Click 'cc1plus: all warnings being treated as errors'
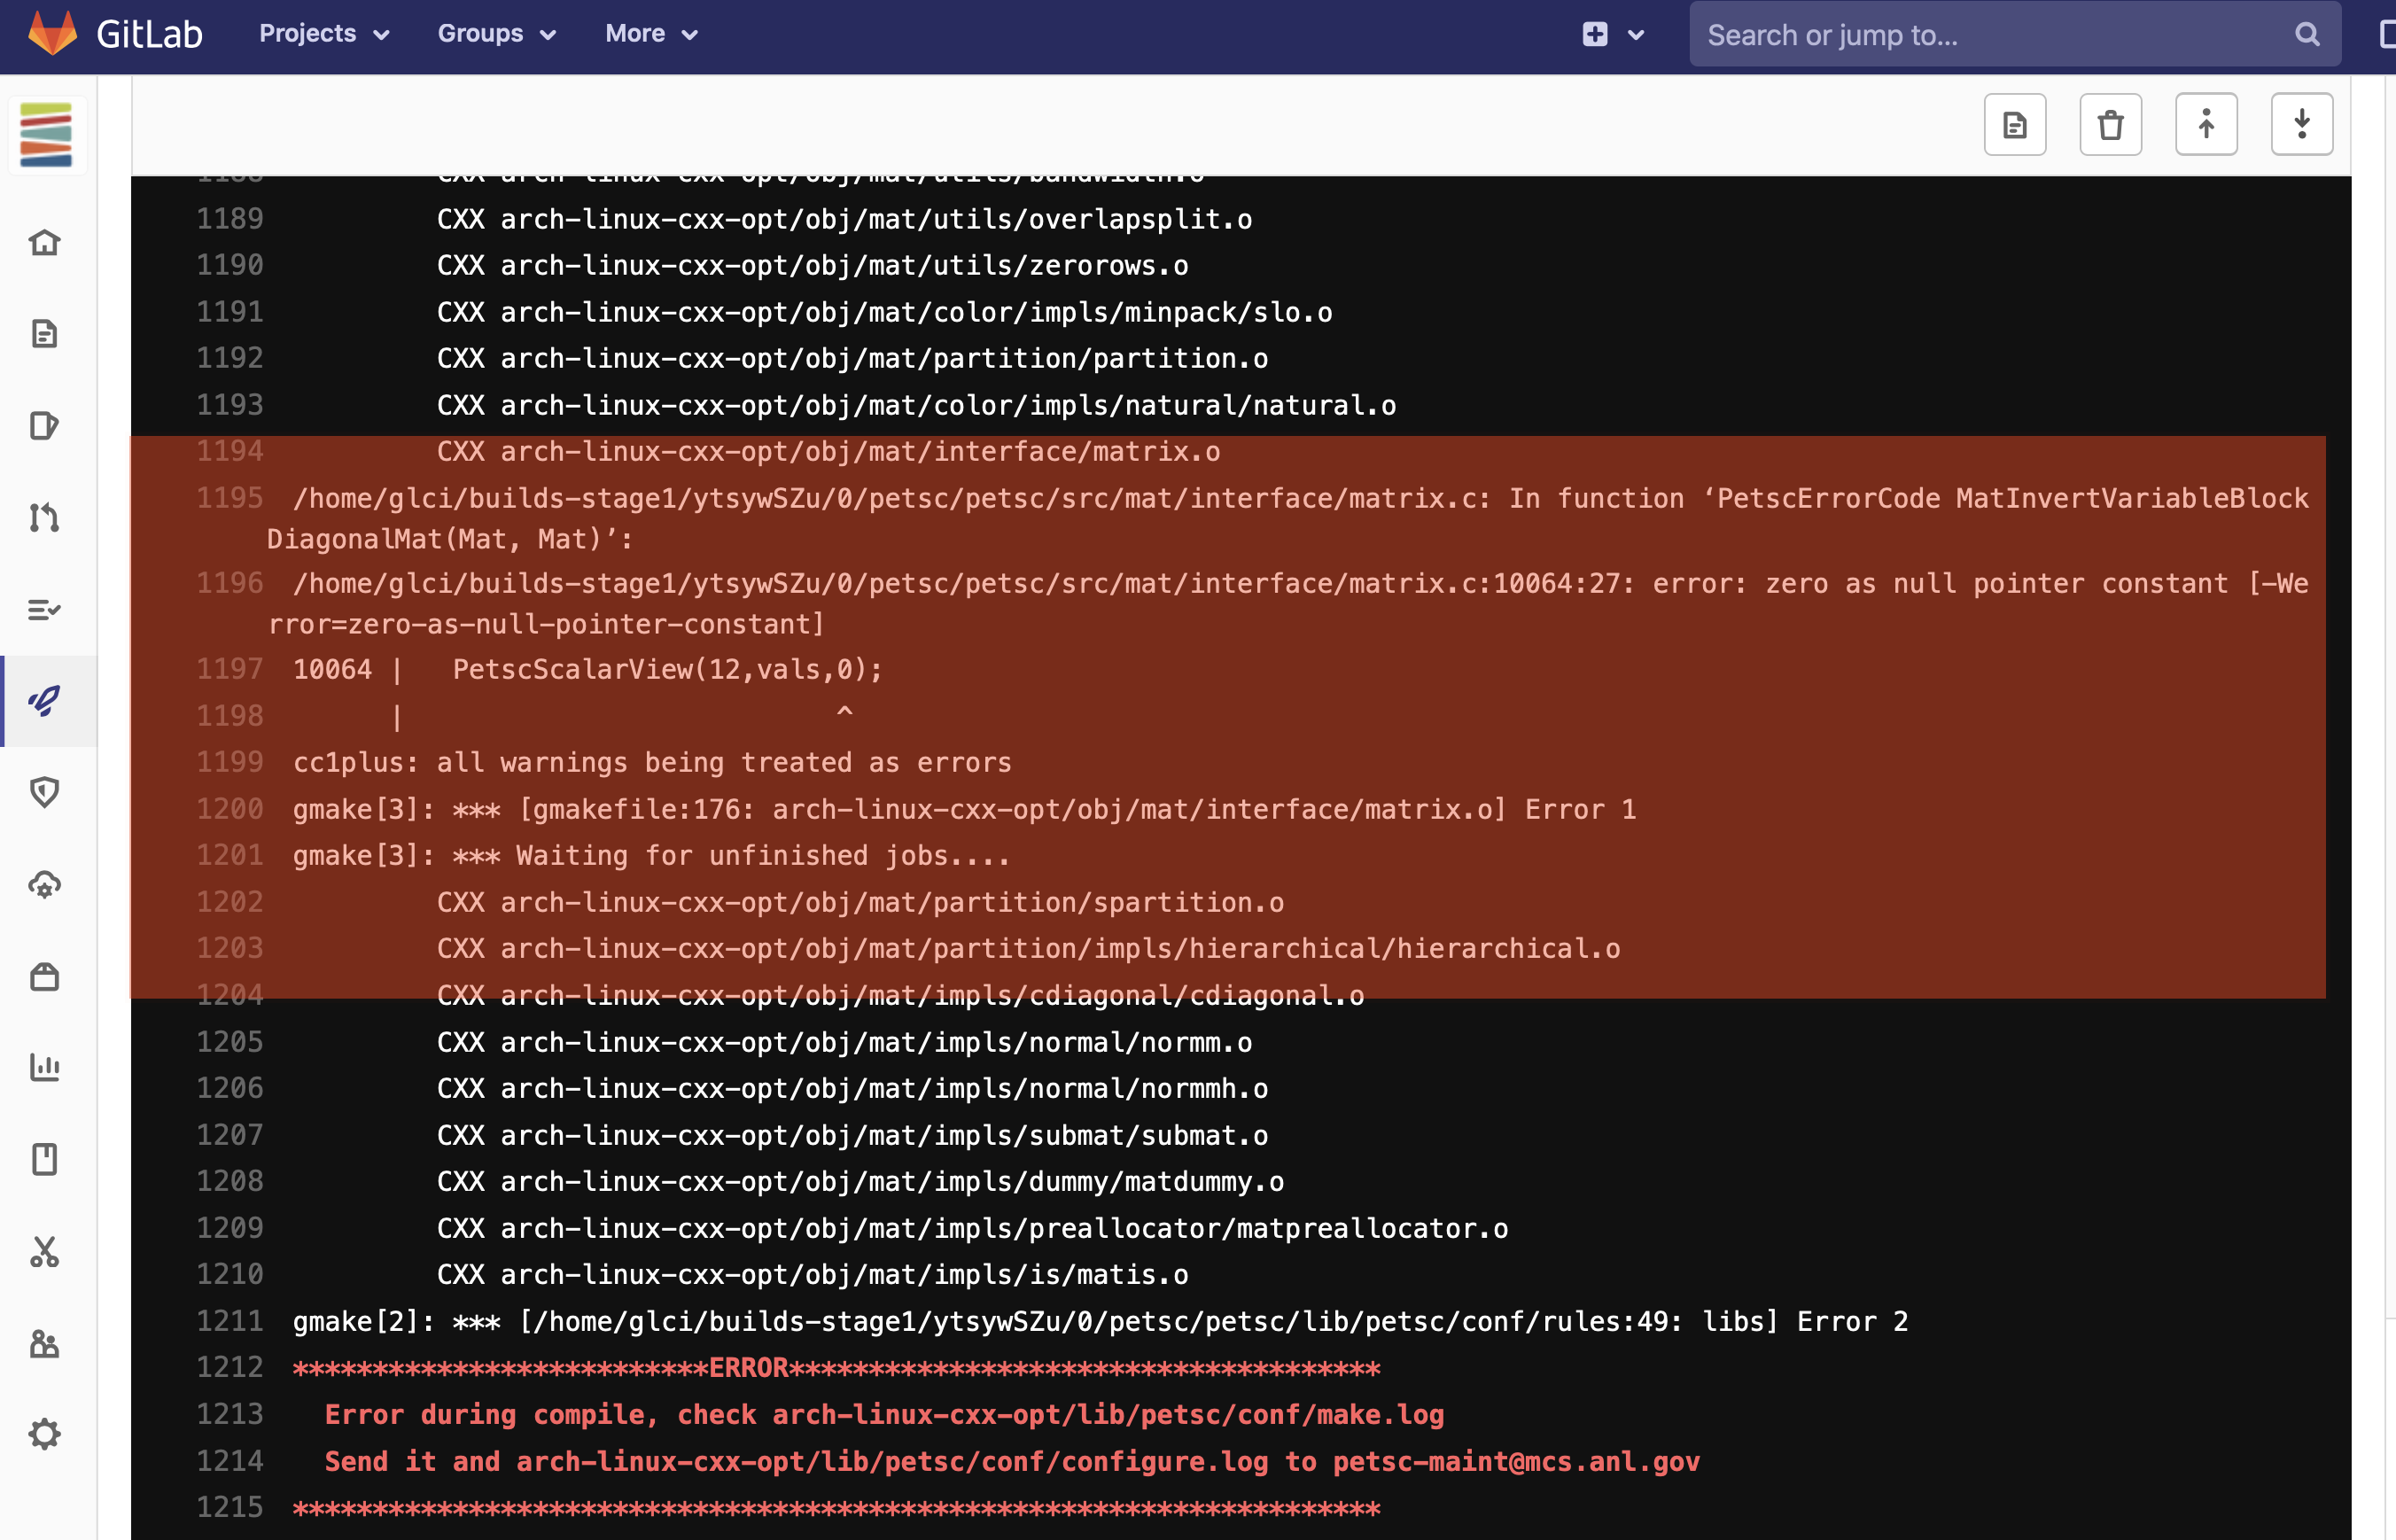Screen dimensions: 2396x1540 652,763
